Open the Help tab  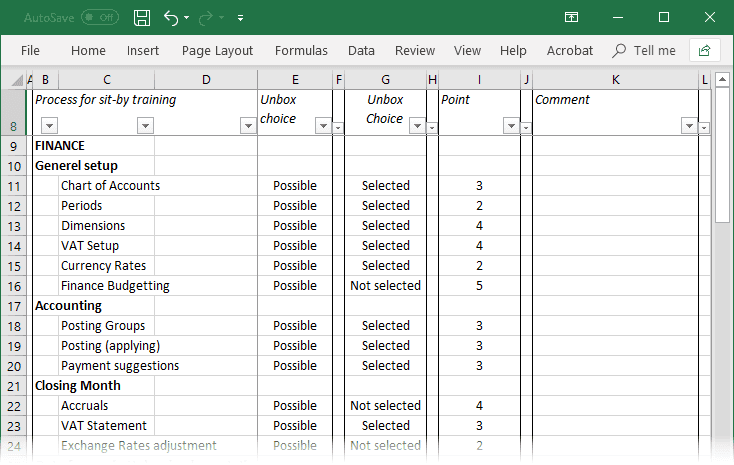(x=513, y=50)
